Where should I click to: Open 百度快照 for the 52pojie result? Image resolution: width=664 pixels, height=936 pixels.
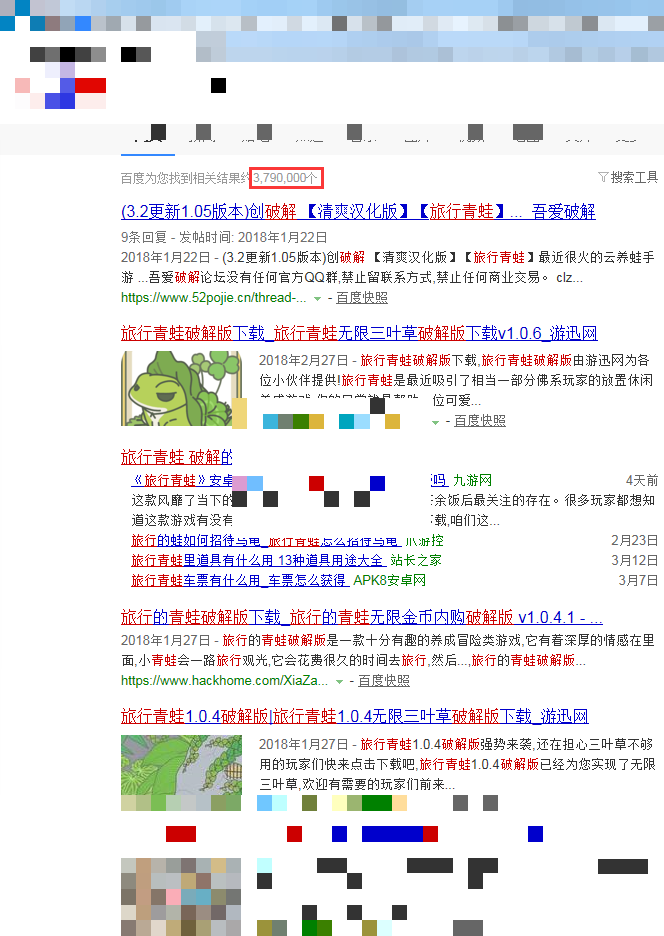coord(361,298)
